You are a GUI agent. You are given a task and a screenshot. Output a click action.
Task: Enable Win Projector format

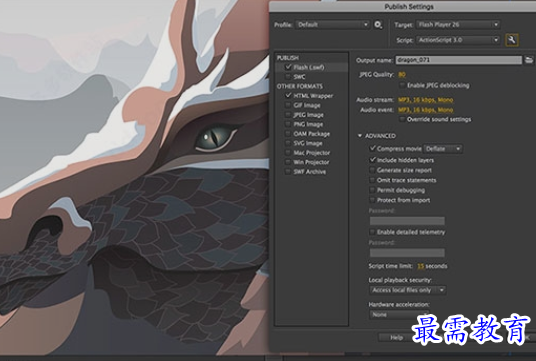288,162
